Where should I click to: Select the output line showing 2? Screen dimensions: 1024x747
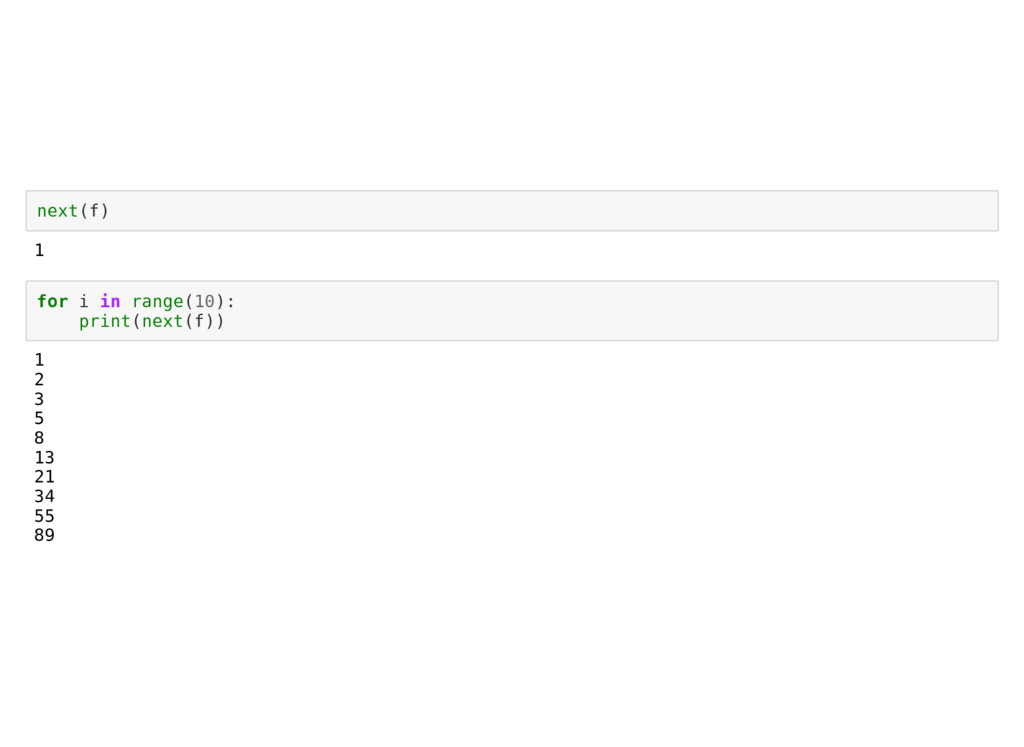pos(39,379)
